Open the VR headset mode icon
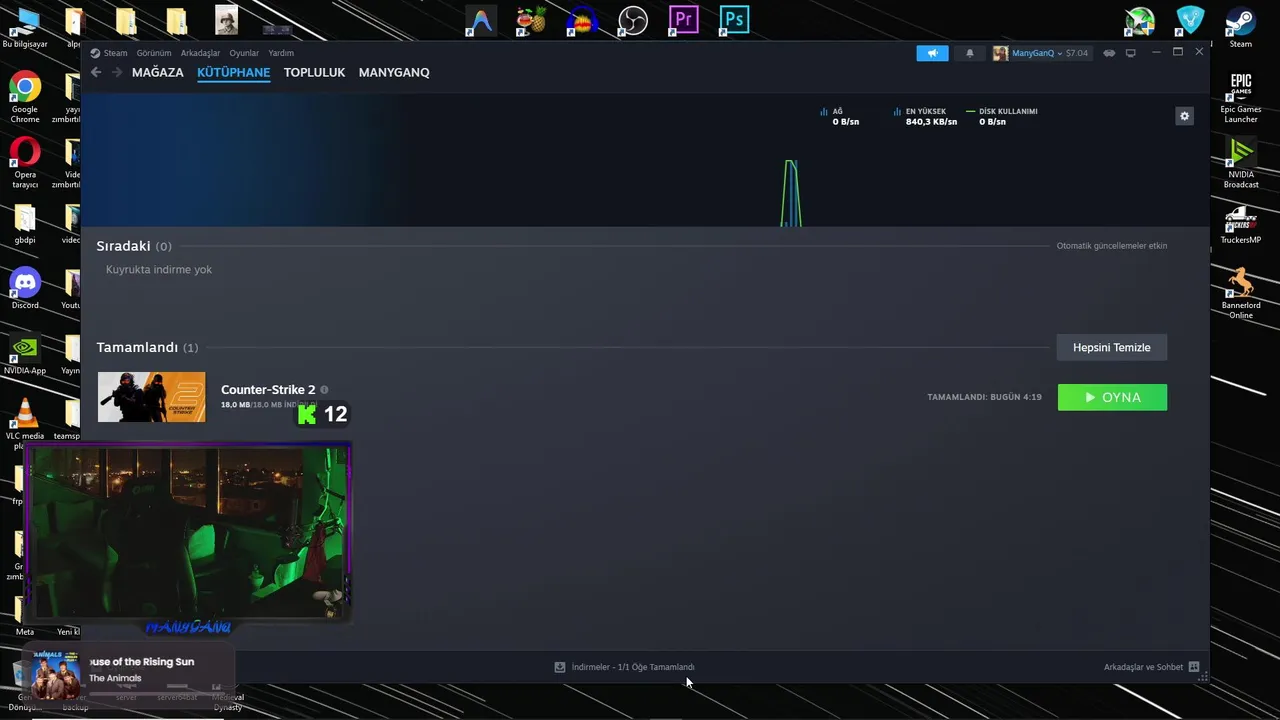Image resolution: width=1280 pixels, height=720 pixels. [1109, 53]
